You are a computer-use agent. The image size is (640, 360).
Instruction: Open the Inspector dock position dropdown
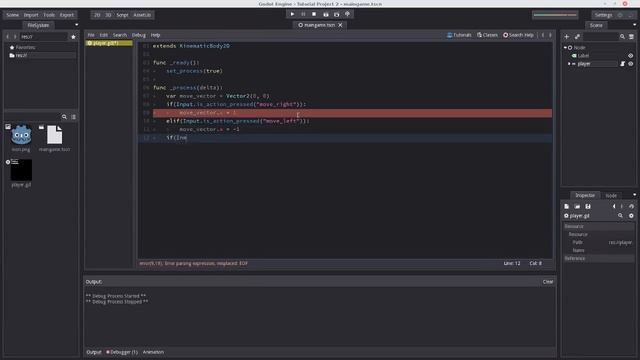tap(634, 195)
